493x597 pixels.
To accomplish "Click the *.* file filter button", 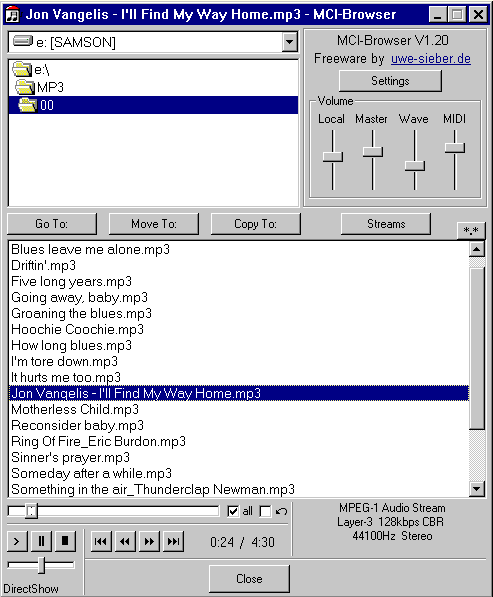I will click(471, 230).
